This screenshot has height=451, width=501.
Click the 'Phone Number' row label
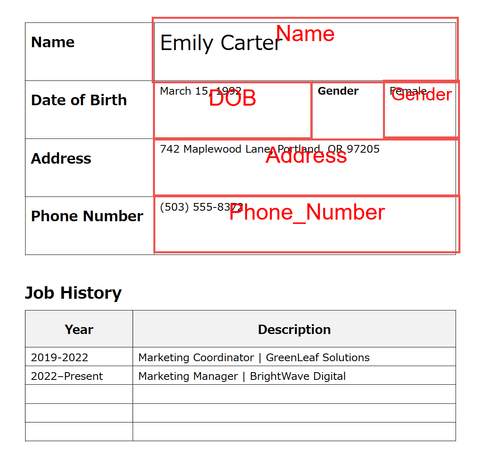coord(87,216)
